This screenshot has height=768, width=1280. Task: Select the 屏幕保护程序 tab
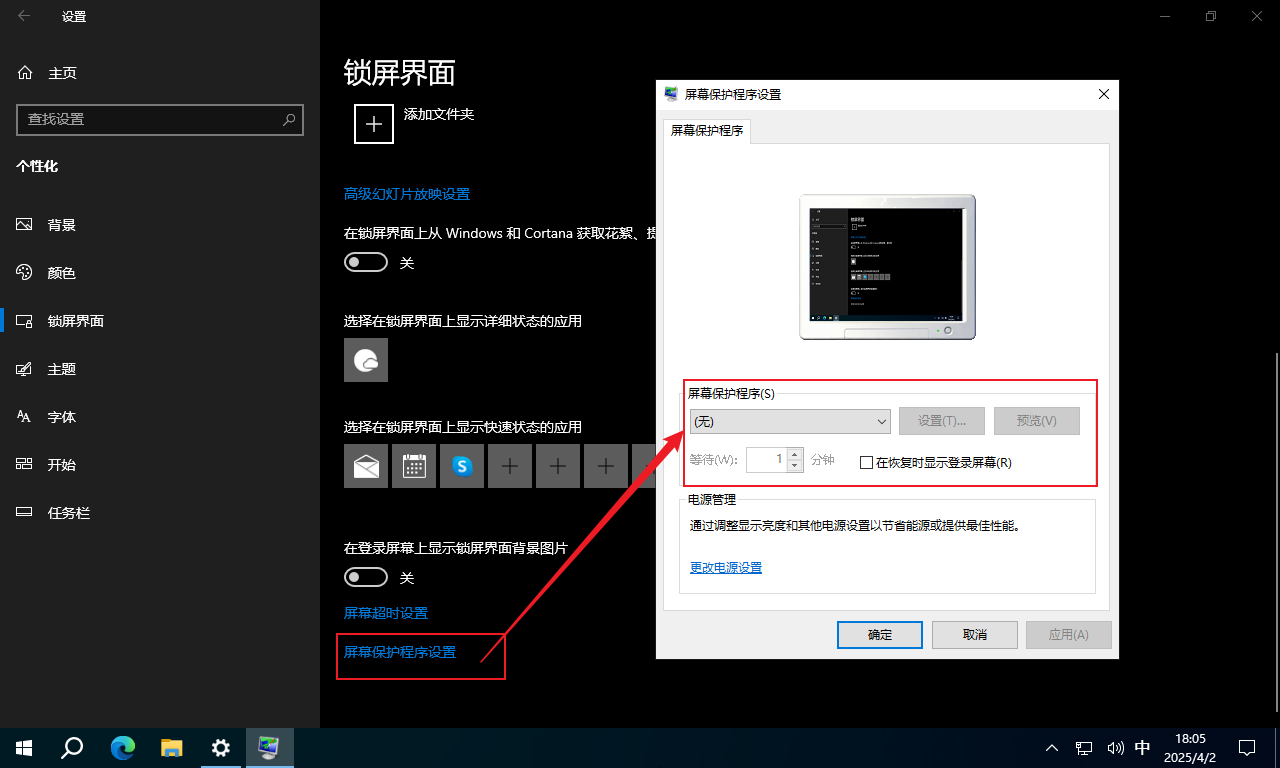click(x=707, y=131)
